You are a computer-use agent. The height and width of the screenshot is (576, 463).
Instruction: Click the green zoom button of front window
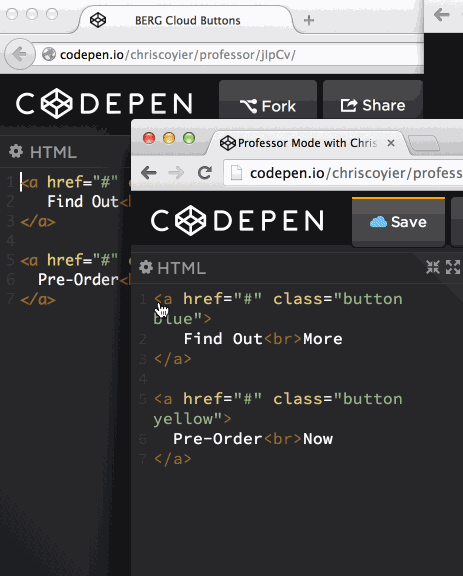pos(189,138)
